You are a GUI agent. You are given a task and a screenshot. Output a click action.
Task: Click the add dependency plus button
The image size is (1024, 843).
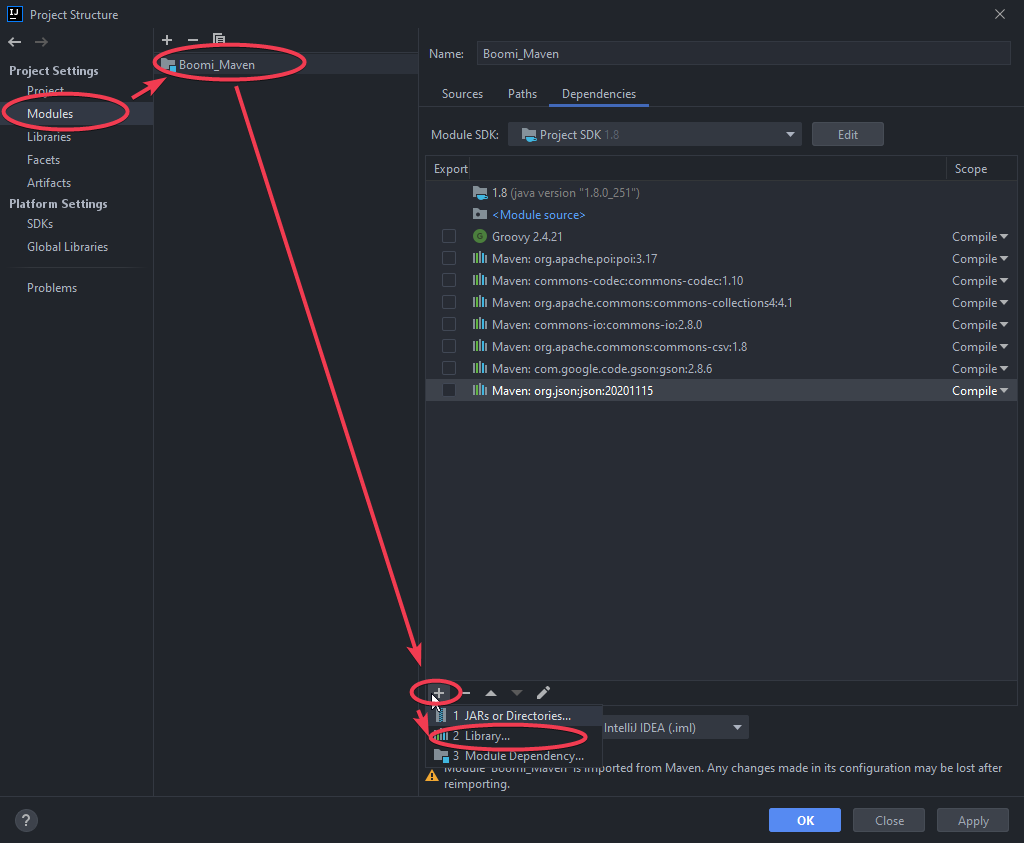[x=438, y=693]
